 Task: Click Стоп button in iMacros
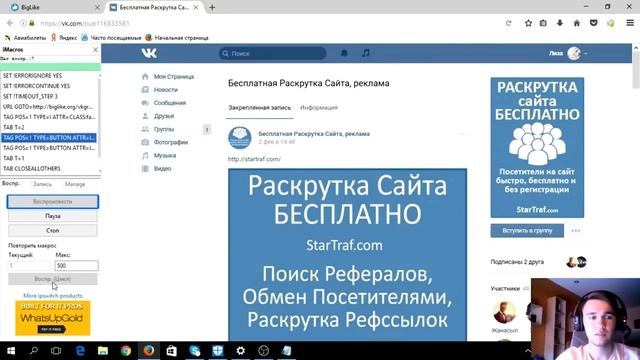53,231
